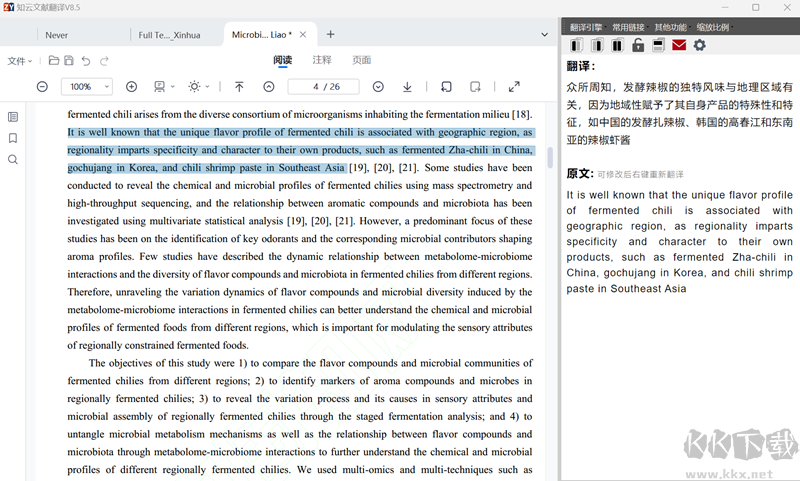Toggle the unlock padlock icon

pyautogui.click(x=638, y=45)
